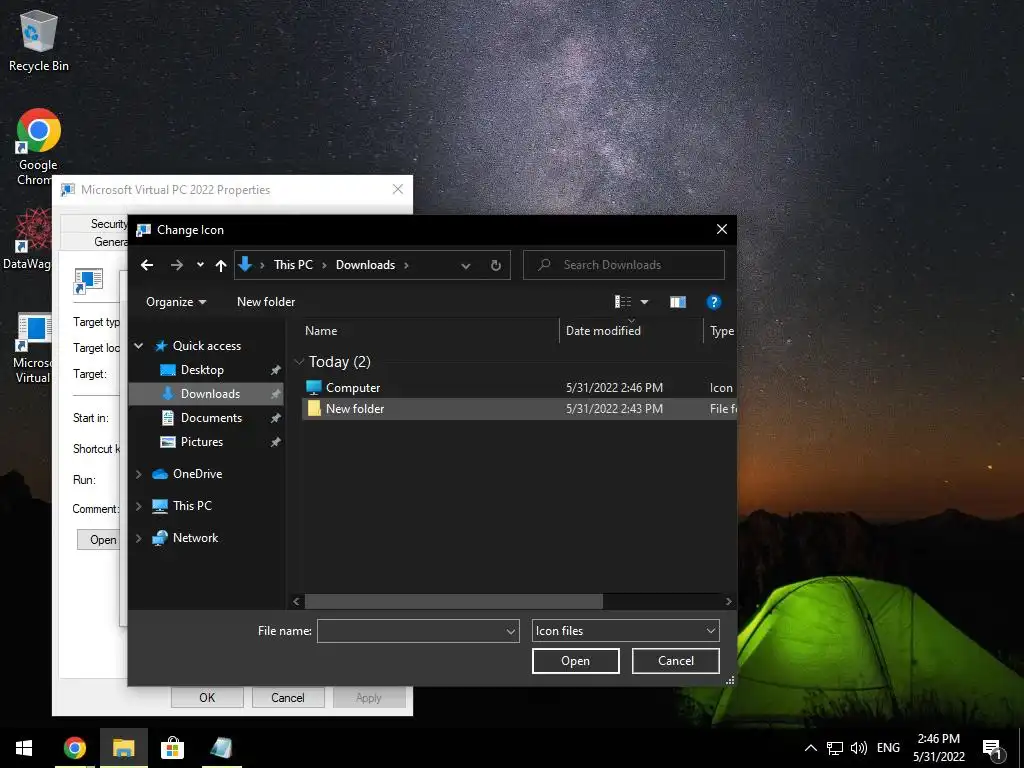Image resolution: width=1024 pixels, height=768 pixels.
Task: Click Downloads in address breadcrumb
Action: pos(365,265)
